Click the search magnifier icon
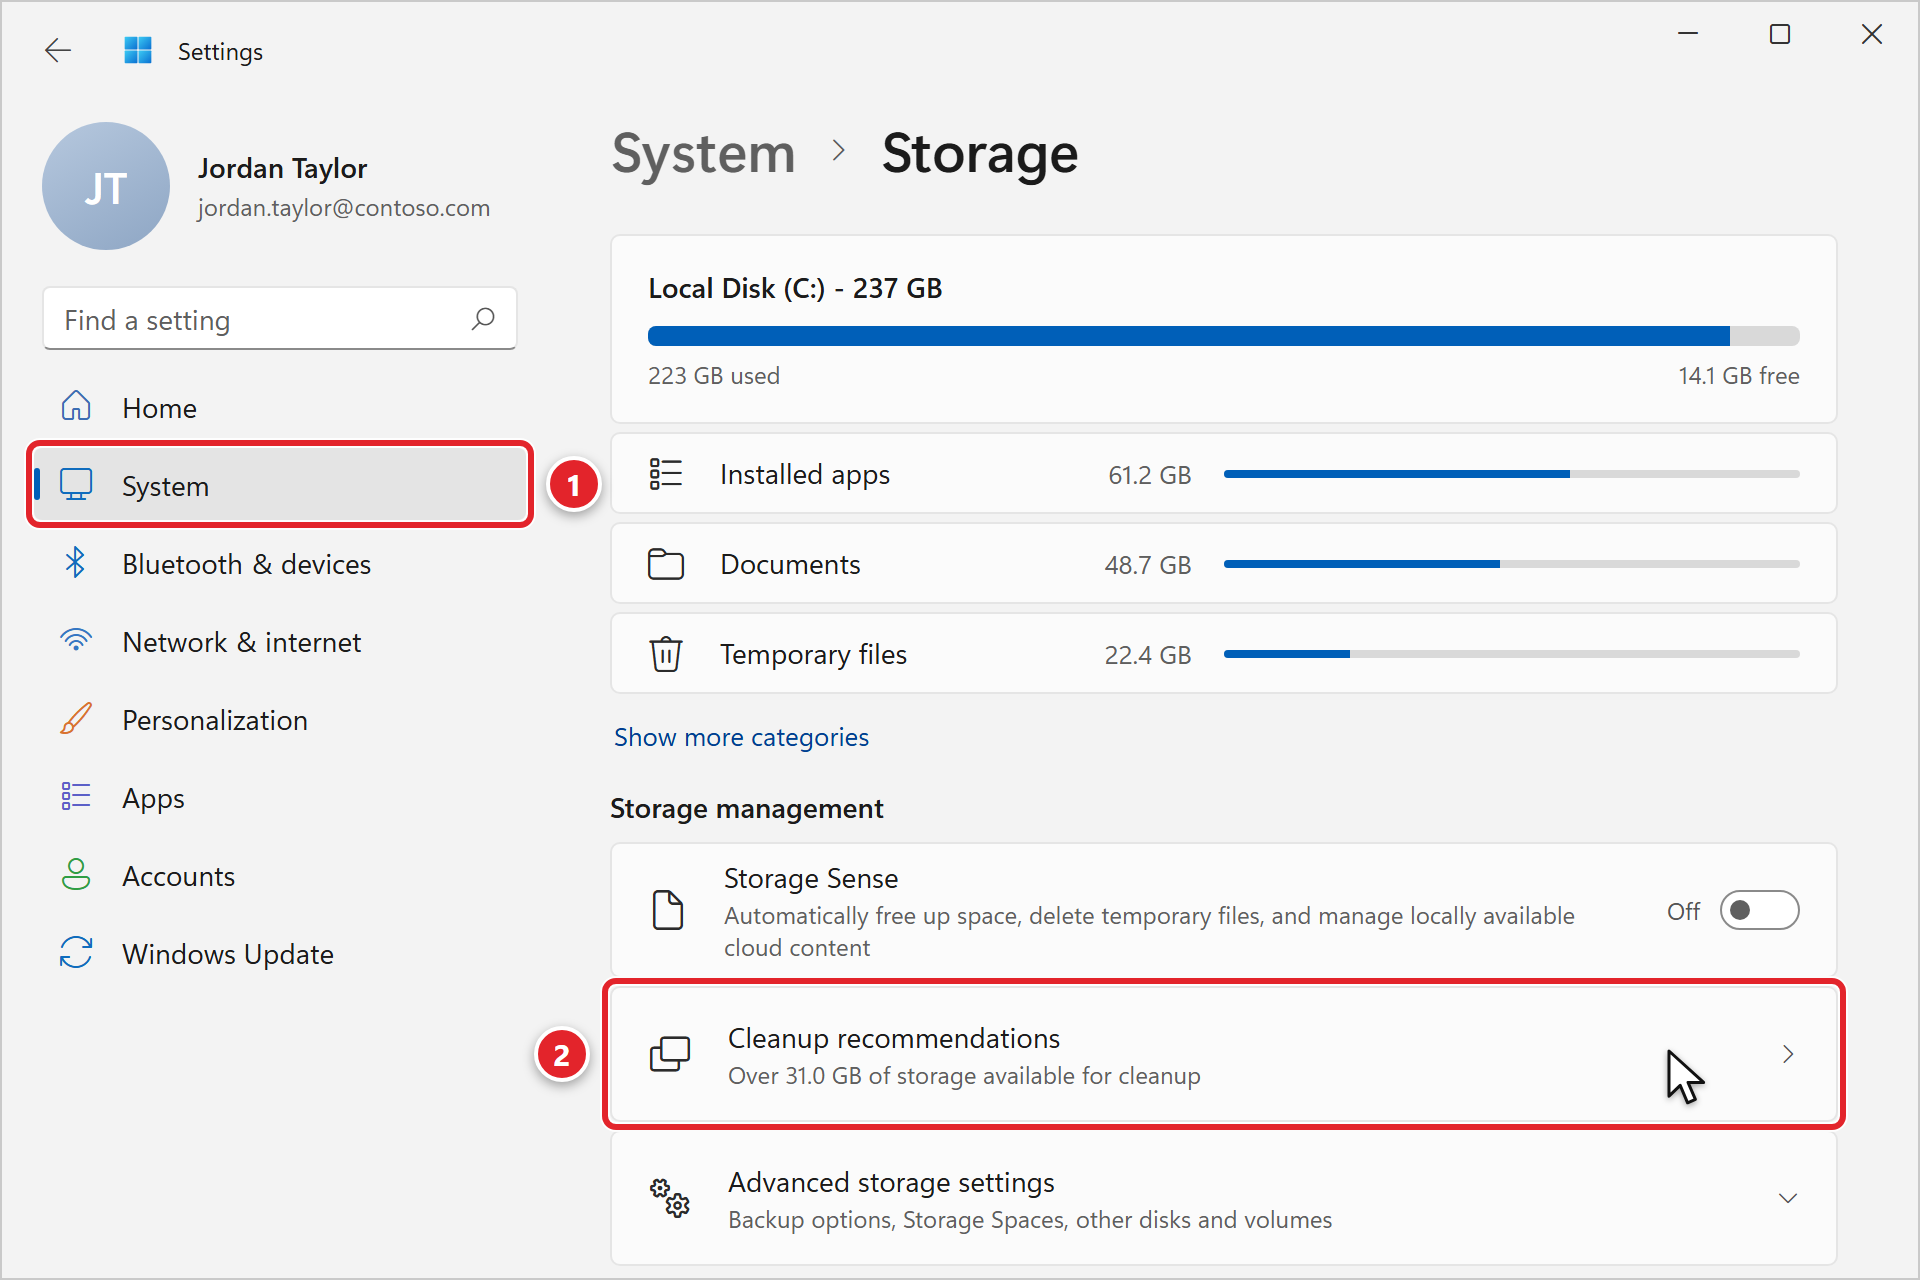Viewport: 1920px width, 1280px height. click(x=483, y=319)
